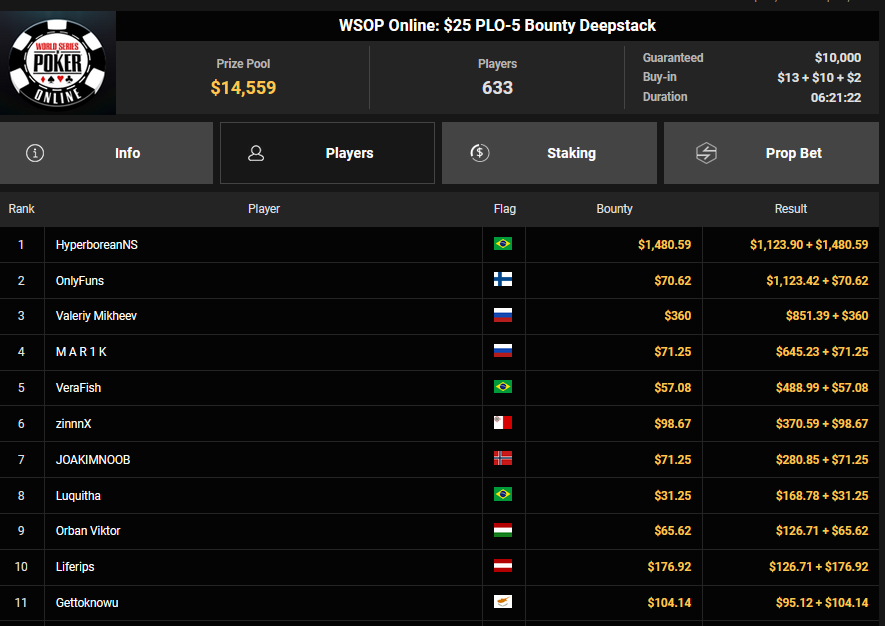Click the Brazil flag beside HyperboreanNS
Viewport: 885px width, 626px height.
[x=503, y=244]
